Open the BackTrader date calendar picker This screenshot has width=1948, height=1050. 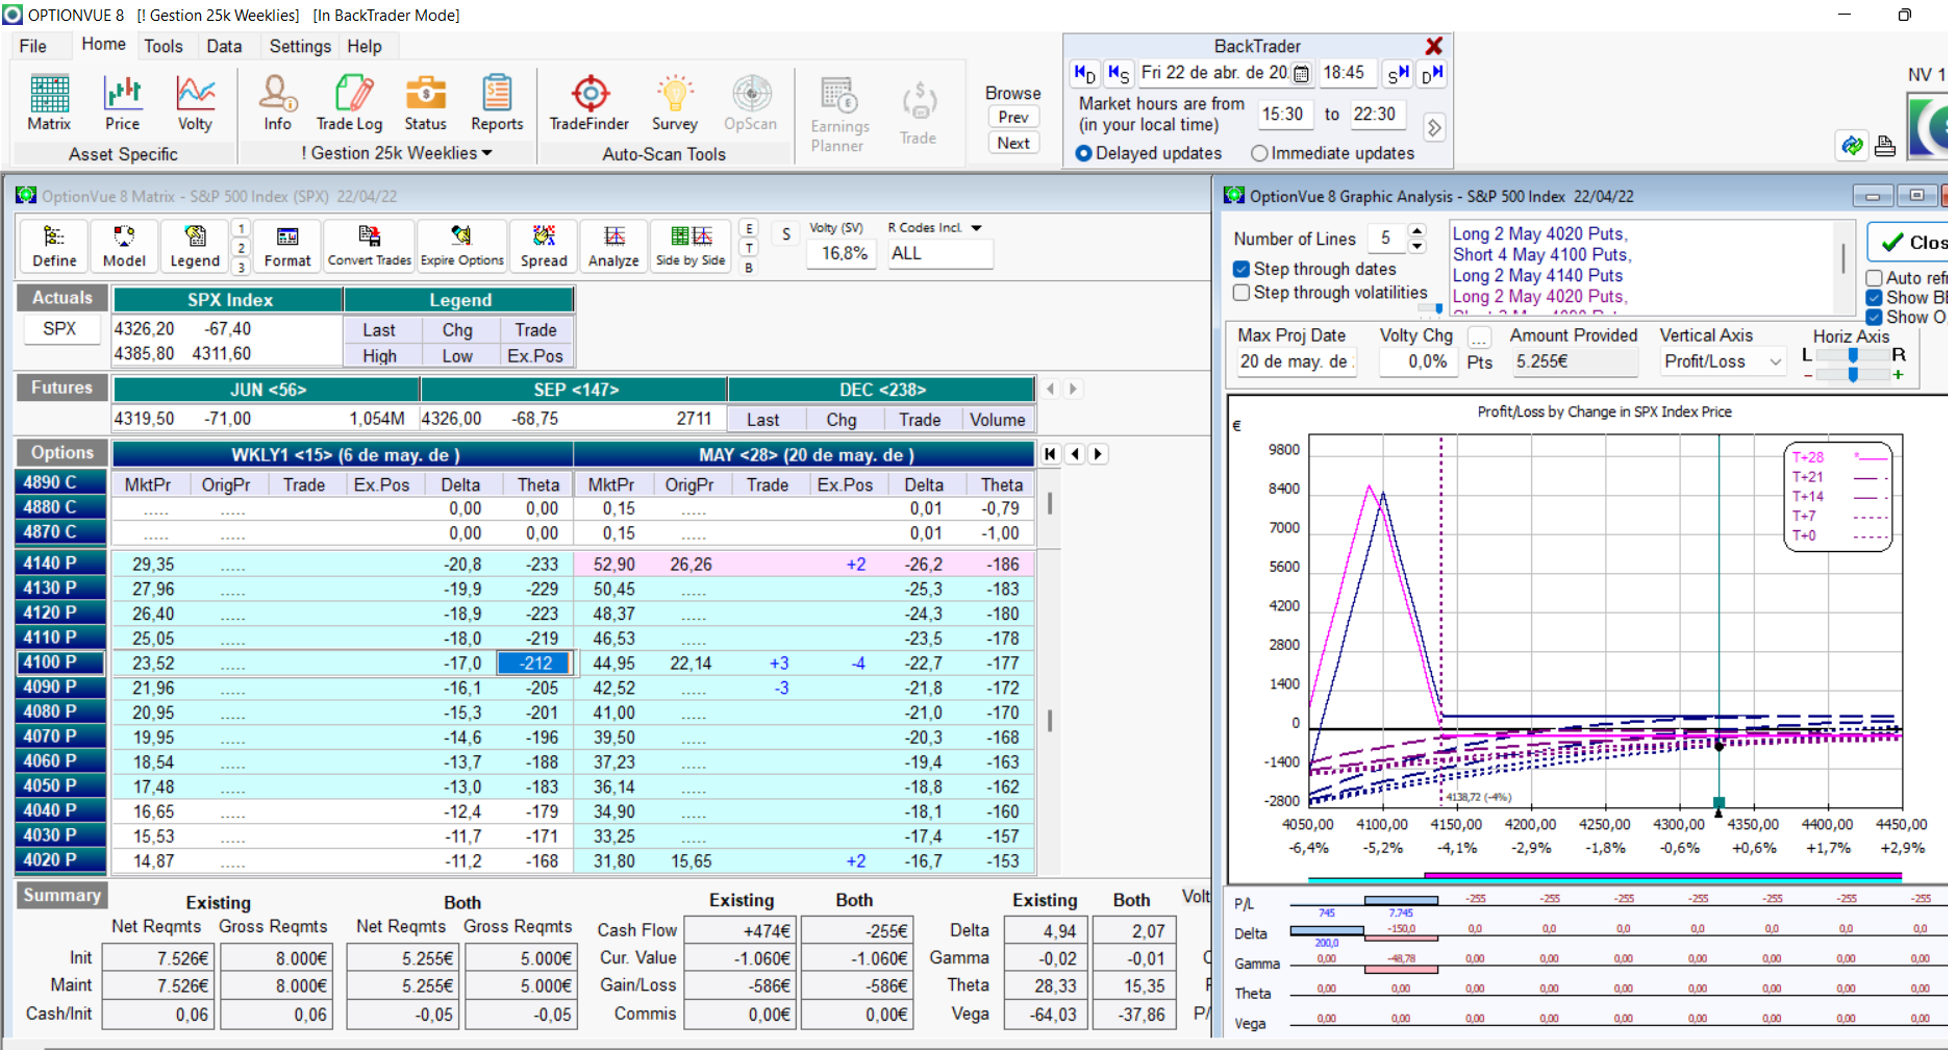1300,73
